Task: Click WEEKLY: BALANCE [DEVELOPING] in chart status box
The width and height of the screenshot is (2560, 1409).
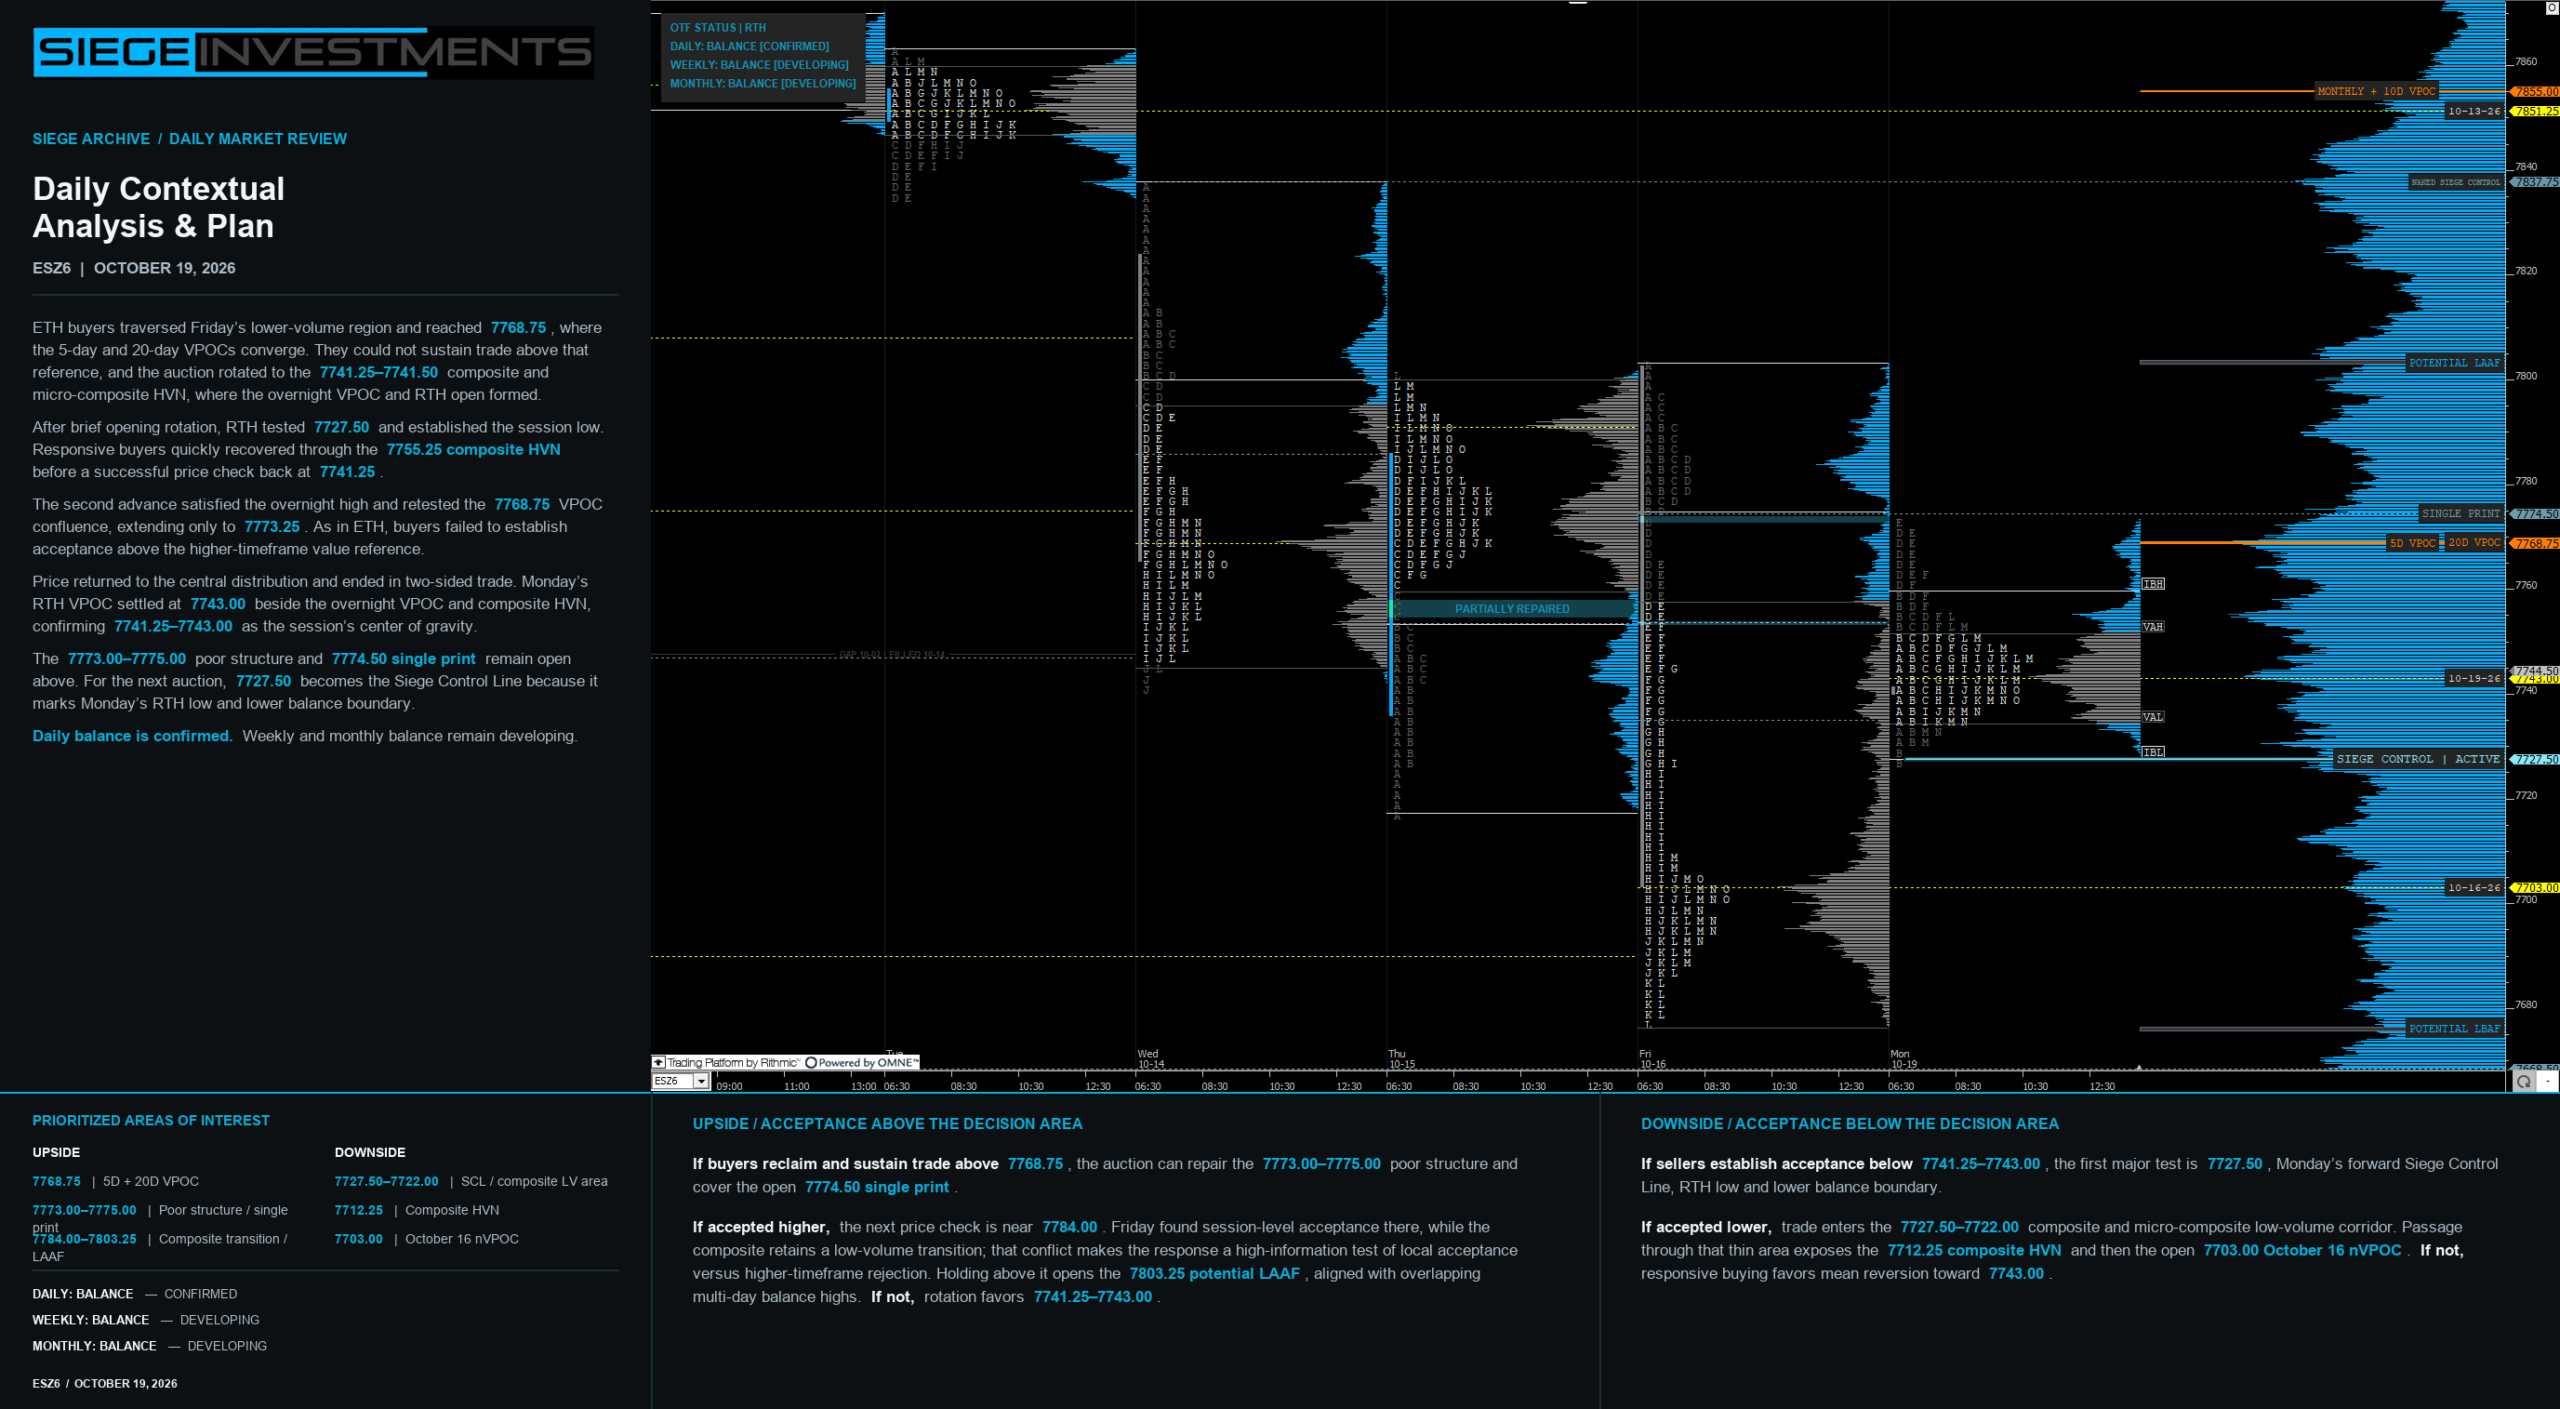Action: click(x=759, y=65)
